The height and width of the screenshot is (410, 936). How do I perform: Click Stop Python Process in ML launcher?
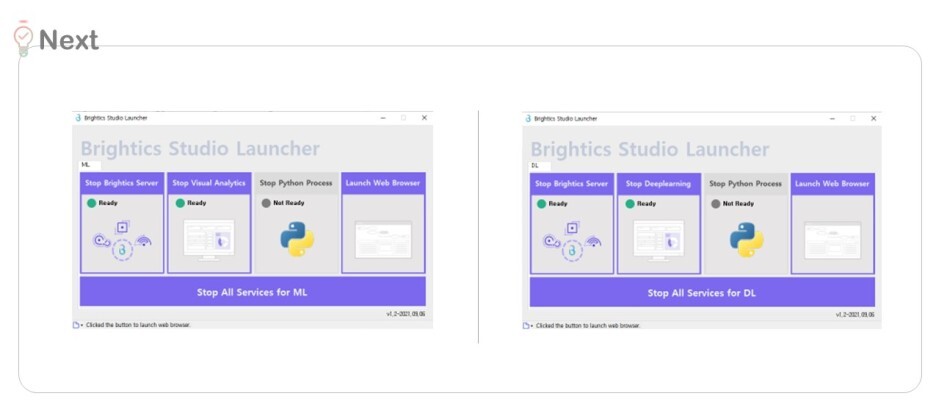click(x=296, y=183)
